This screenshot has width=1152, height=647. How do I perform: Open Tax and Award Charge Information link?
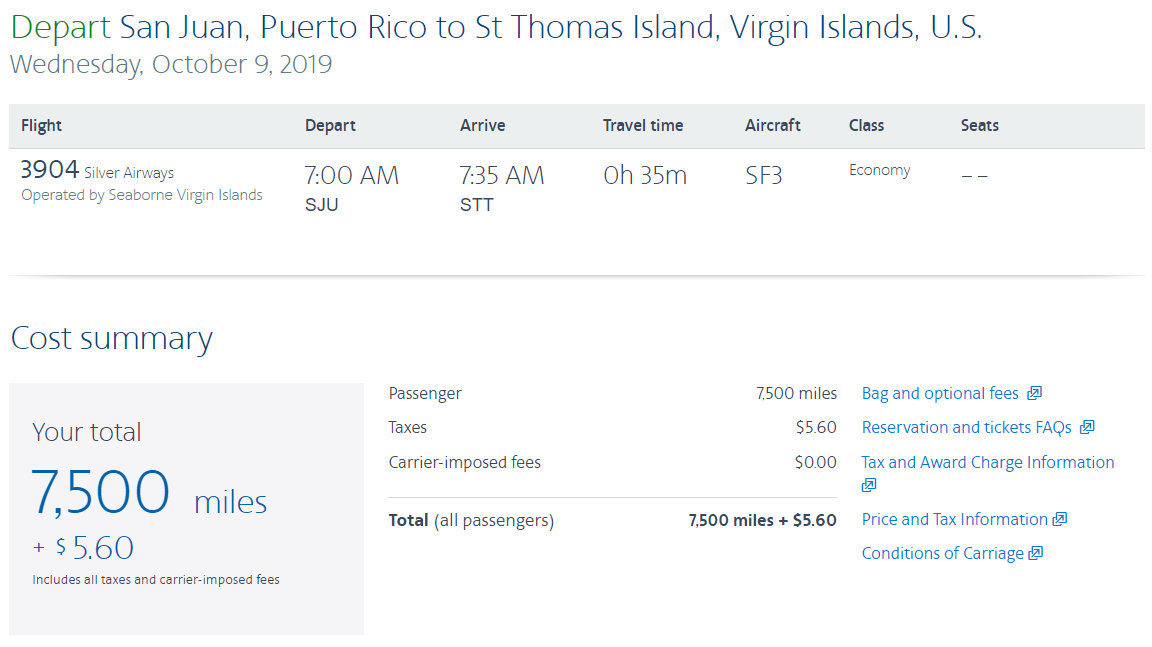pos(987,462)
